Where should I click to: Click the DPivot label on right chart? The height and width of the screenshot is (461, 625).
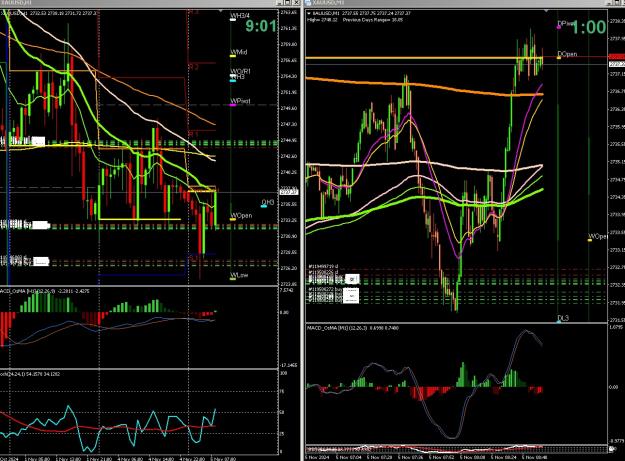point(564,24)
